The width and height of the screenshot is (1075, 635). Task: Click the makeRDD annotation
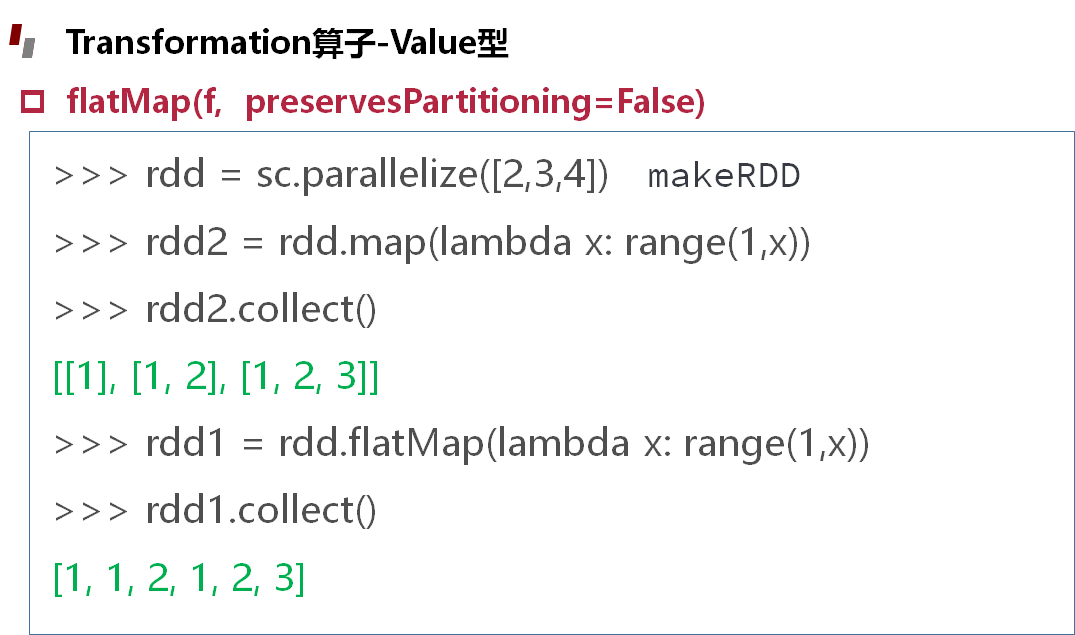[x=723, y=176]
